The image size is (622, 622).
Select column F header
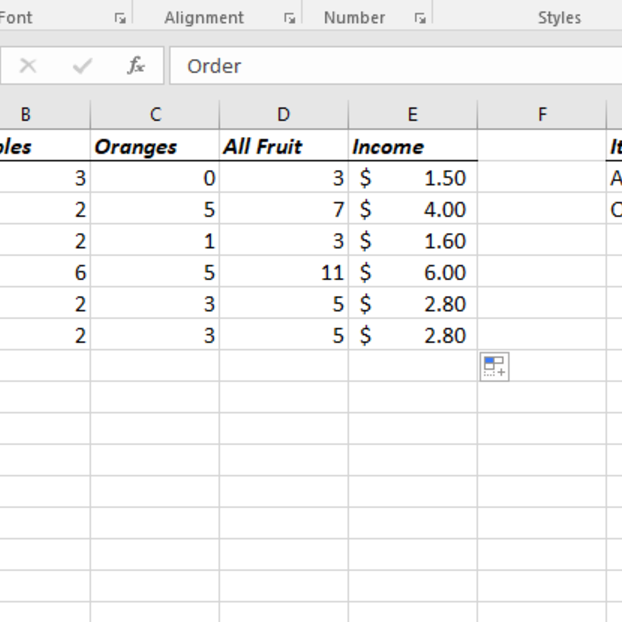click(x=542, y=114)
